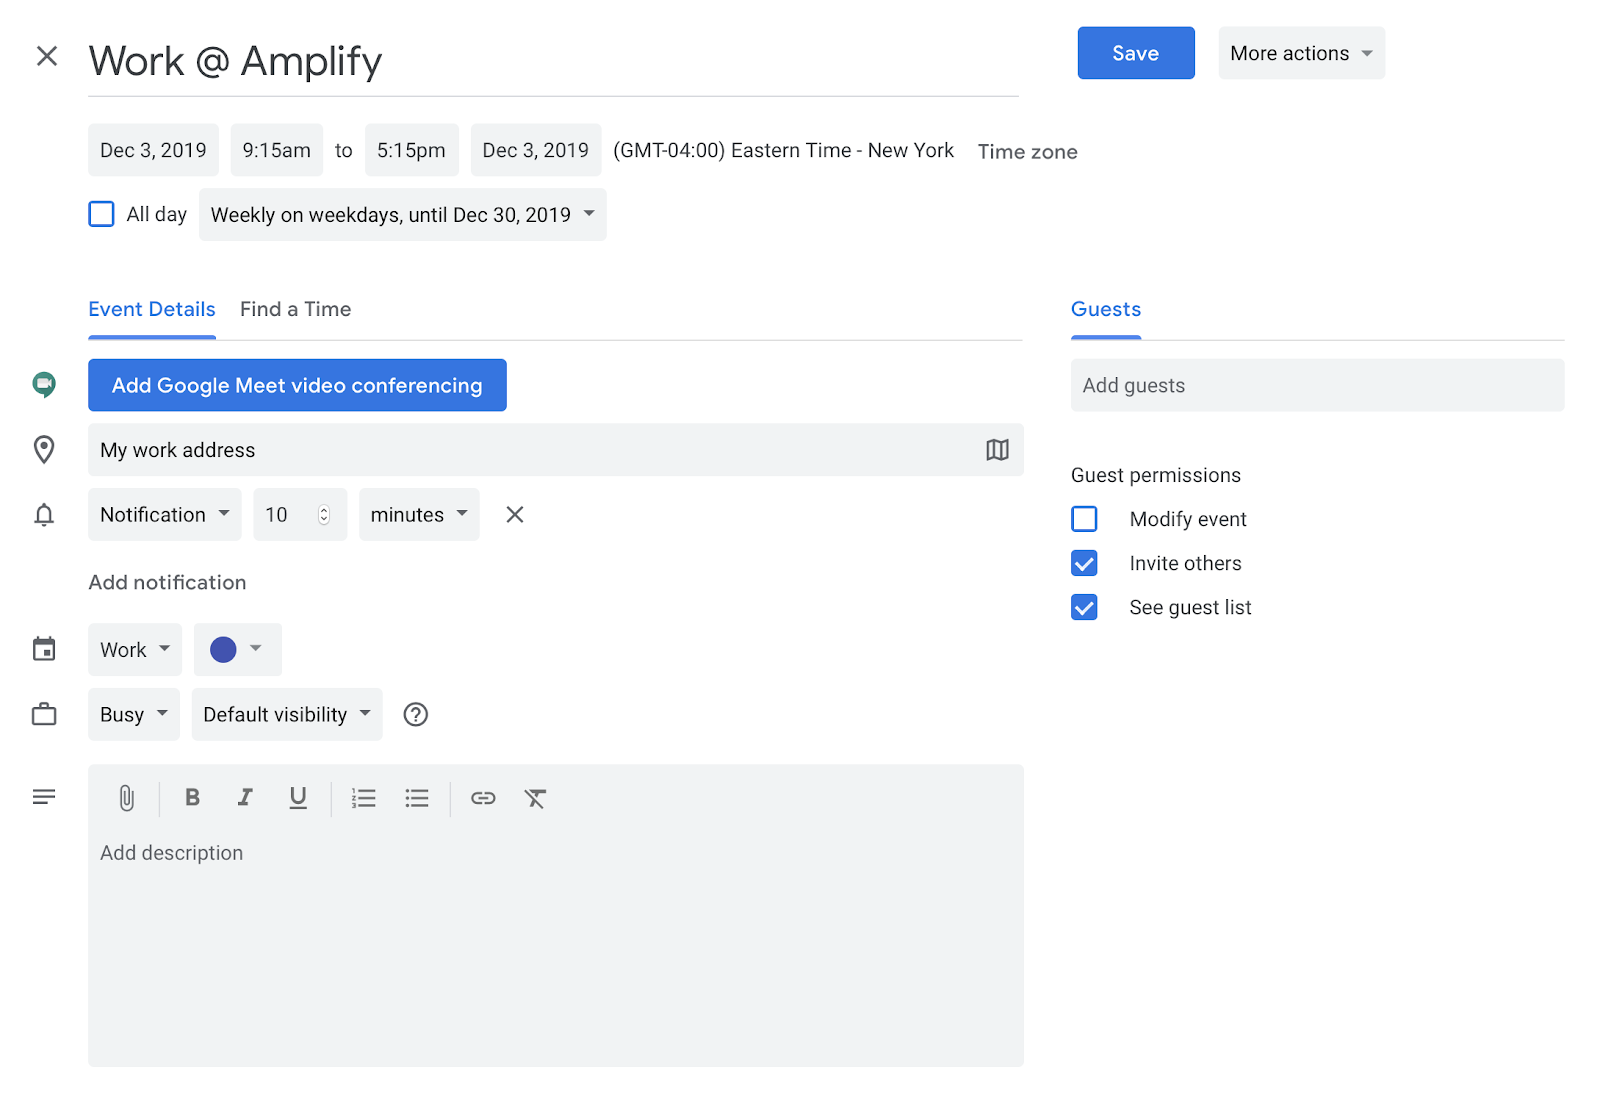Open the event color picker swatch
The width and height of the screenshot is (1600, 1120).
(x=238, y=650)
